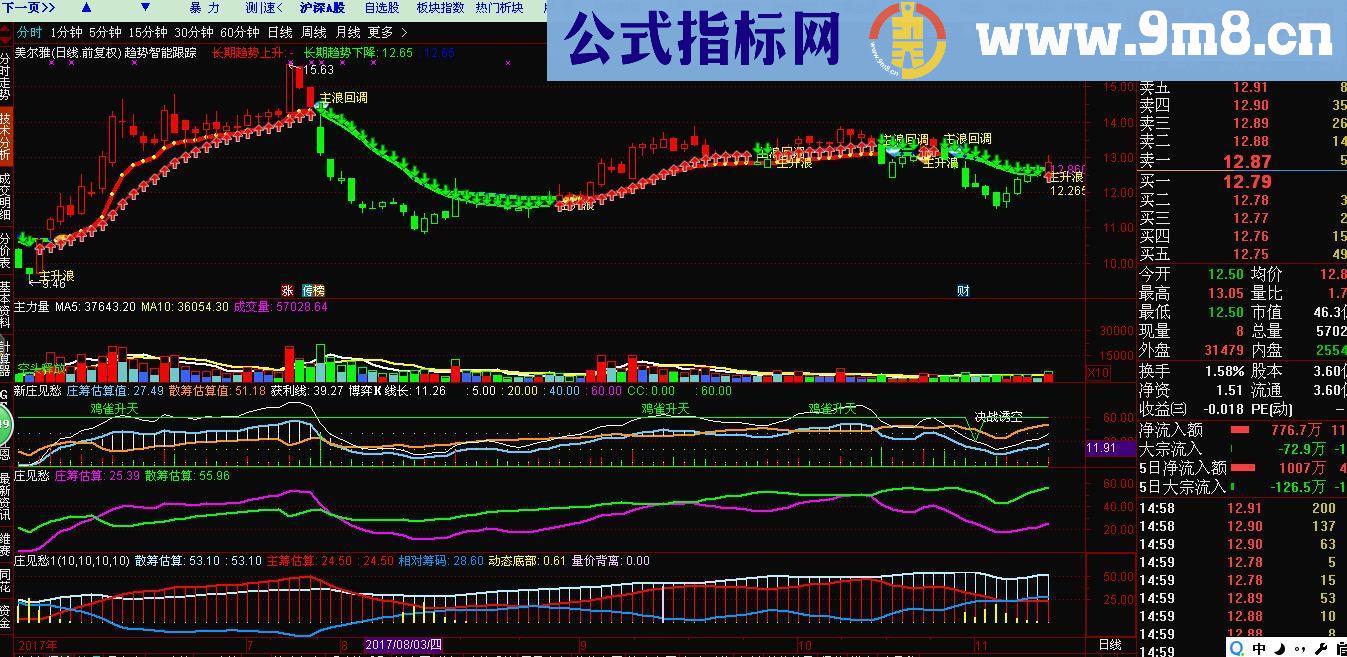
Task: Click the magnifier search icon in the taskbar
Action: coord(1235,645)
